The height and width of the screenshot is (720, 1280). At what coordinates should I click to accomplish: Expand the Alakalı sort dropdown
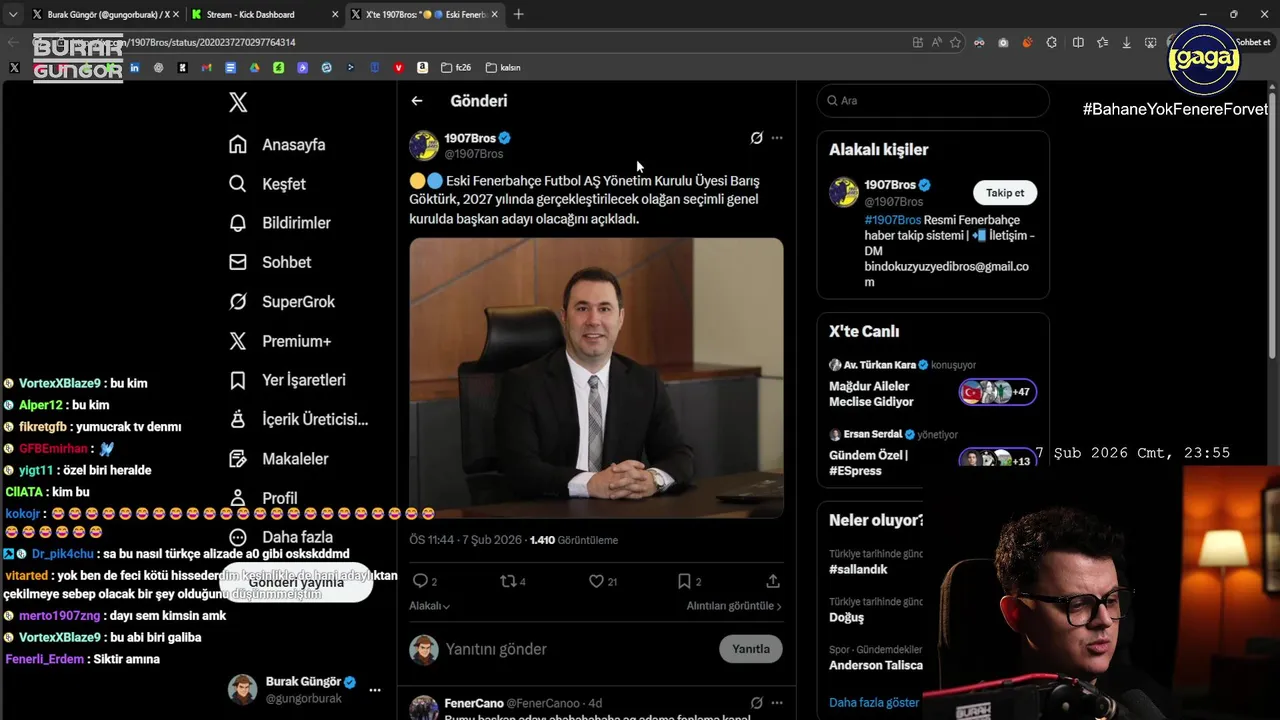click(x=429, y=606)
